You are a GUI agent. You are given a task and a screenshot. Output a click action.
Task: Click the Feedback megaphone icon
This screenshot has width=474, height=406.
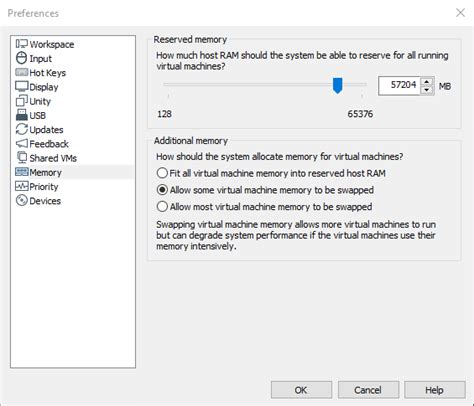[22, 143]
